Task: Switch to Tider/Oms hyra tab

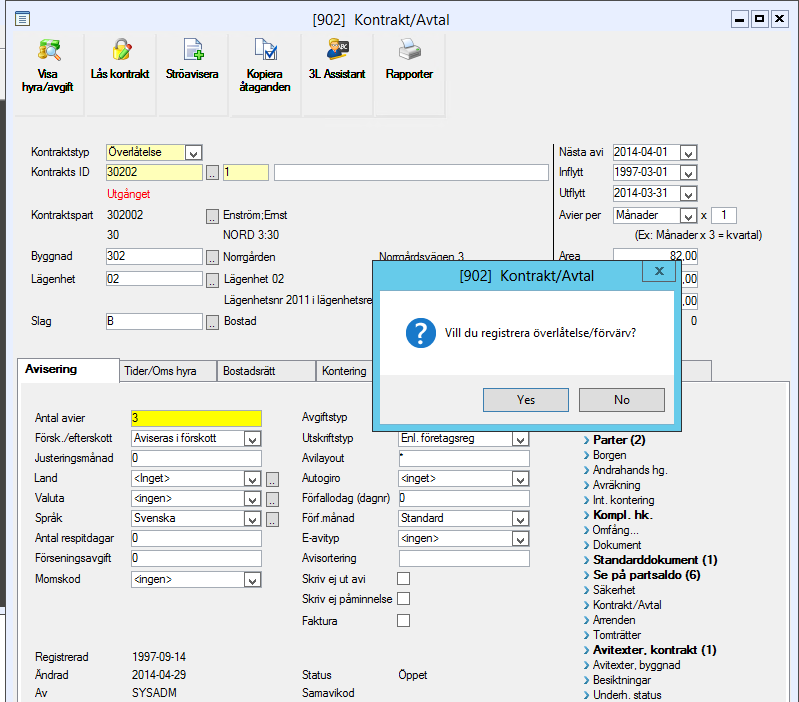Action: coord(168,371)
